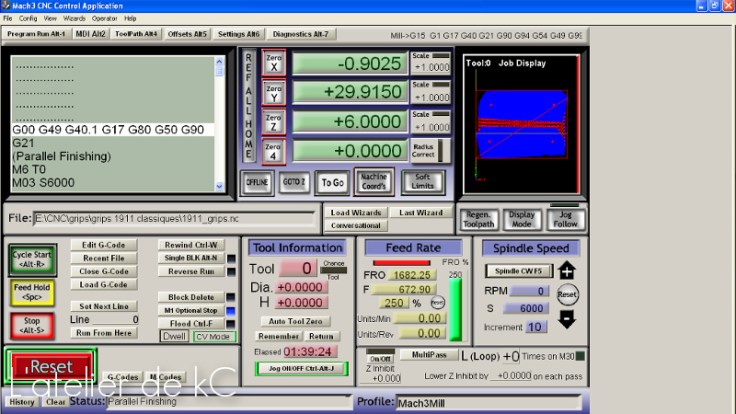Screen dimensions: 736x414
Task: Click the green feed rate override bar
Action: (456, 310)
